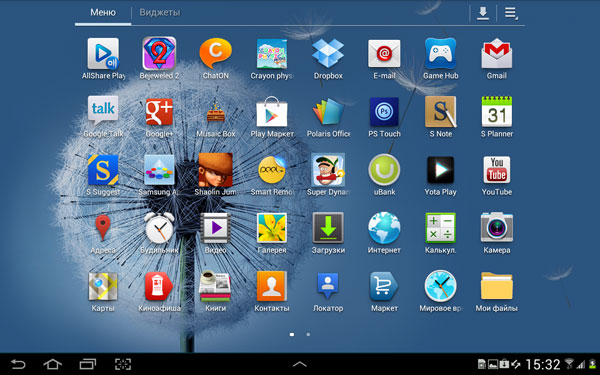
Task: Launch Yota Play app
Action: point(440,170)
